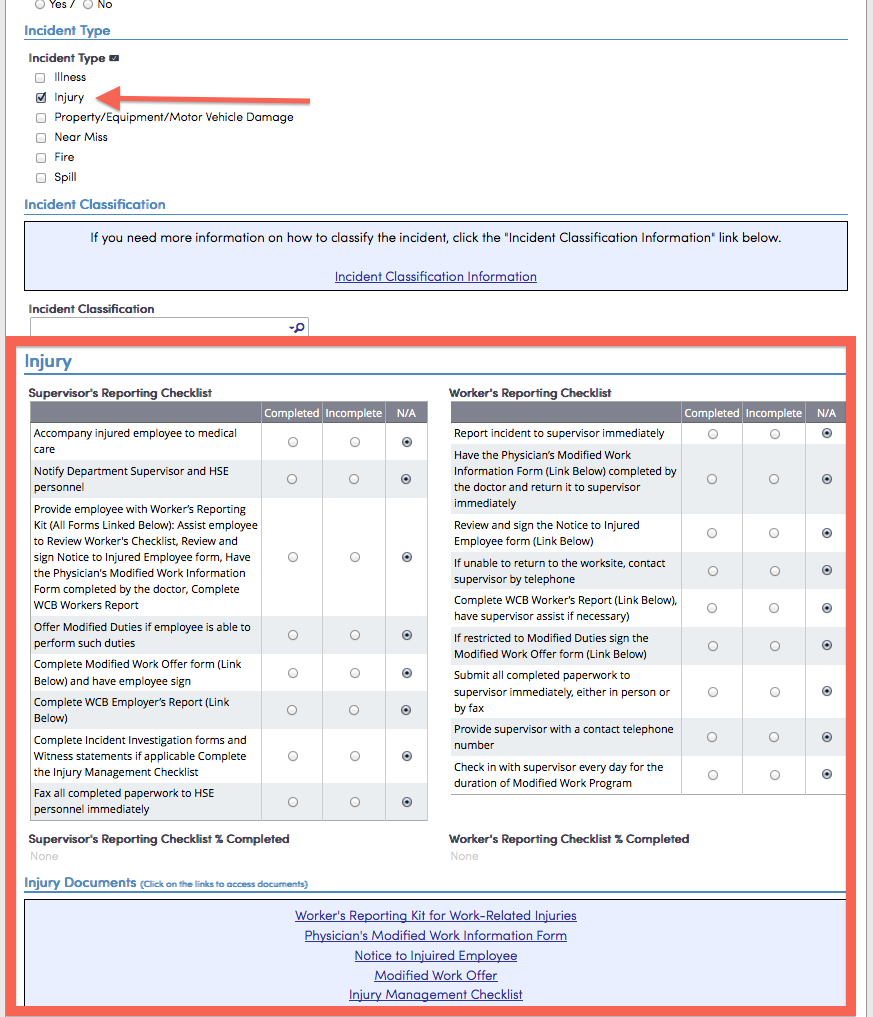Open Worker's Reporting Kit for Work-Related Injuries
The width and height of the screenshot is (873, 1017).
(x=436, y=915)
